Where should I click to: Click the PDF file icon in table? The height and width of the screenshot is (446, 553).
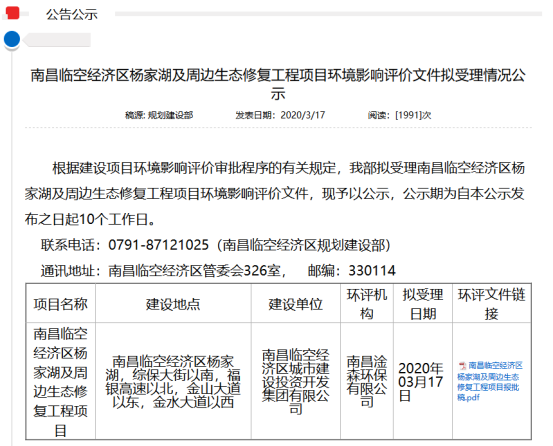click(x=462, y=366)
